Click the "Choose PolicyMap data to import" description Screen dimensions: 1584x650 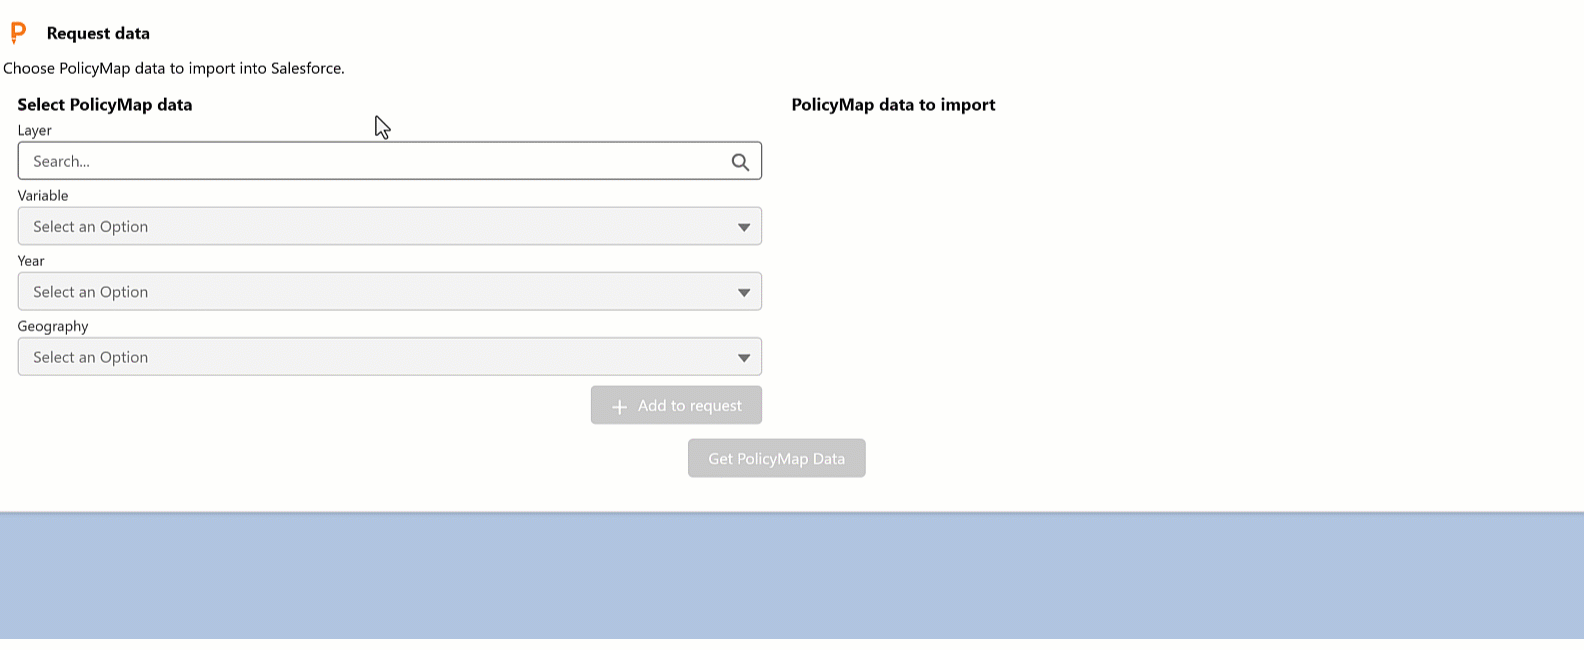[x=174, y=69]
